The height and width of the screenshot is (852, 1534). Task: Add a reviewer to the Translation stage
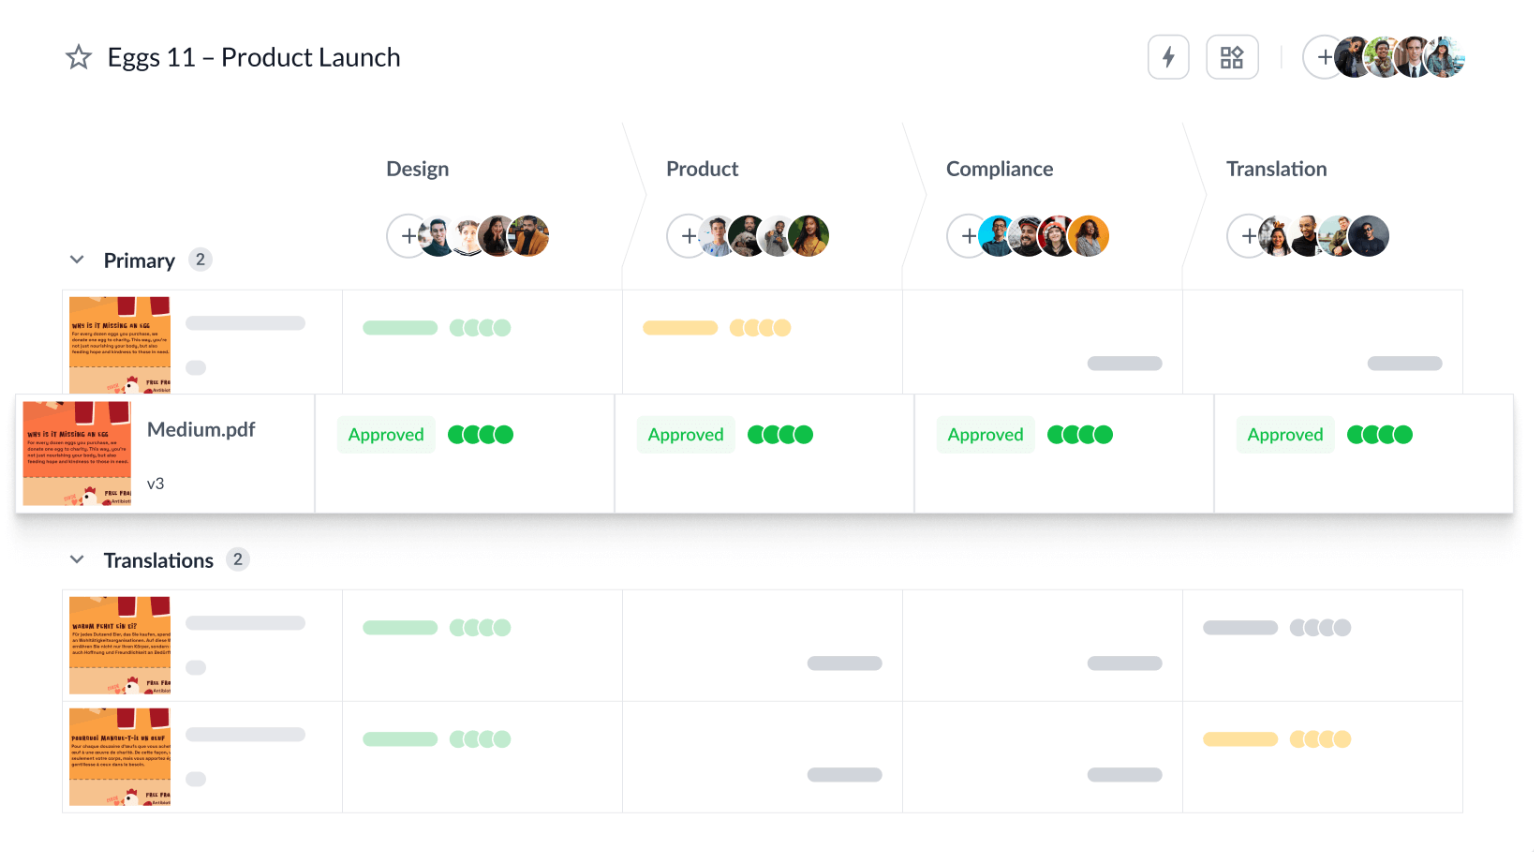(1247, 236)
